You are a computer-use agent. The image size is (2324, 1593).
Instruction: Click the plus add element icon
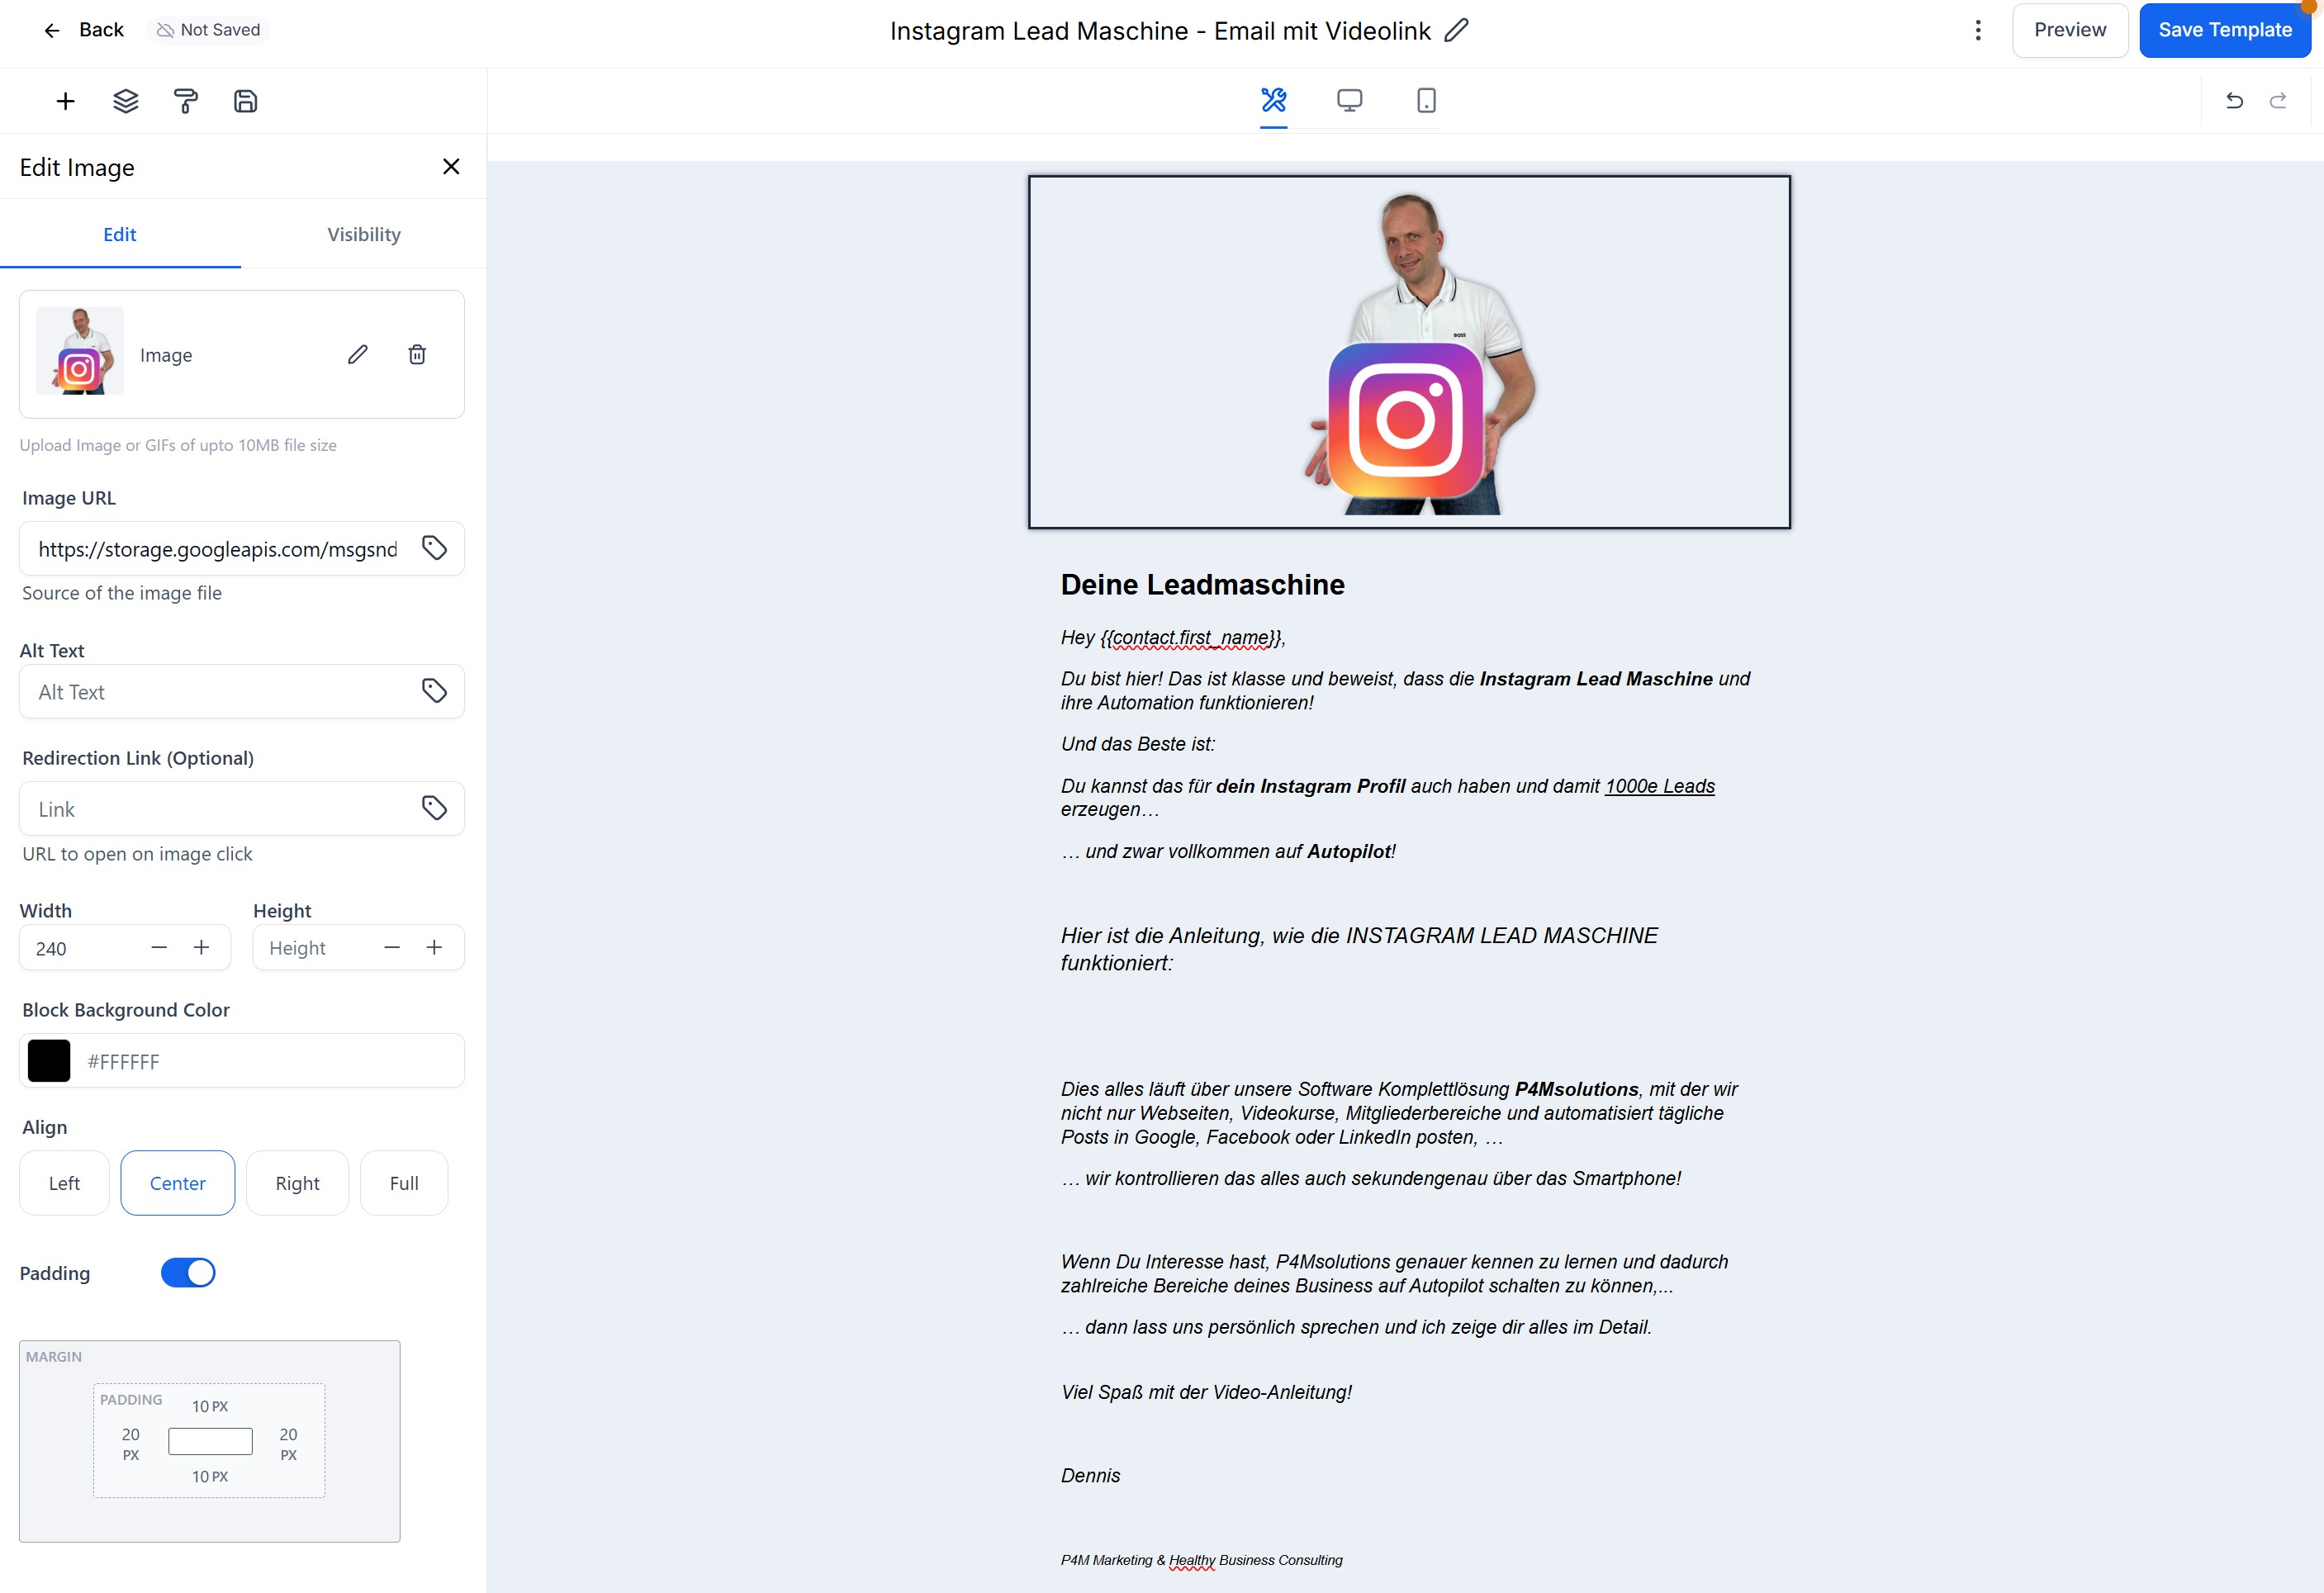tap(65, 101)
